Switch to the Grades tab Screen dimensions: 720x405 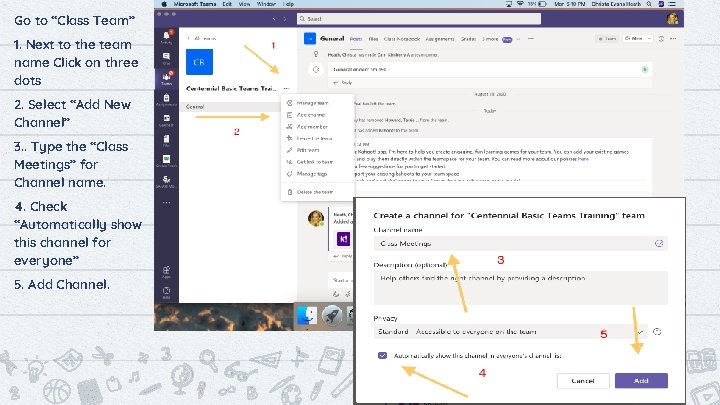coord(468,39)
